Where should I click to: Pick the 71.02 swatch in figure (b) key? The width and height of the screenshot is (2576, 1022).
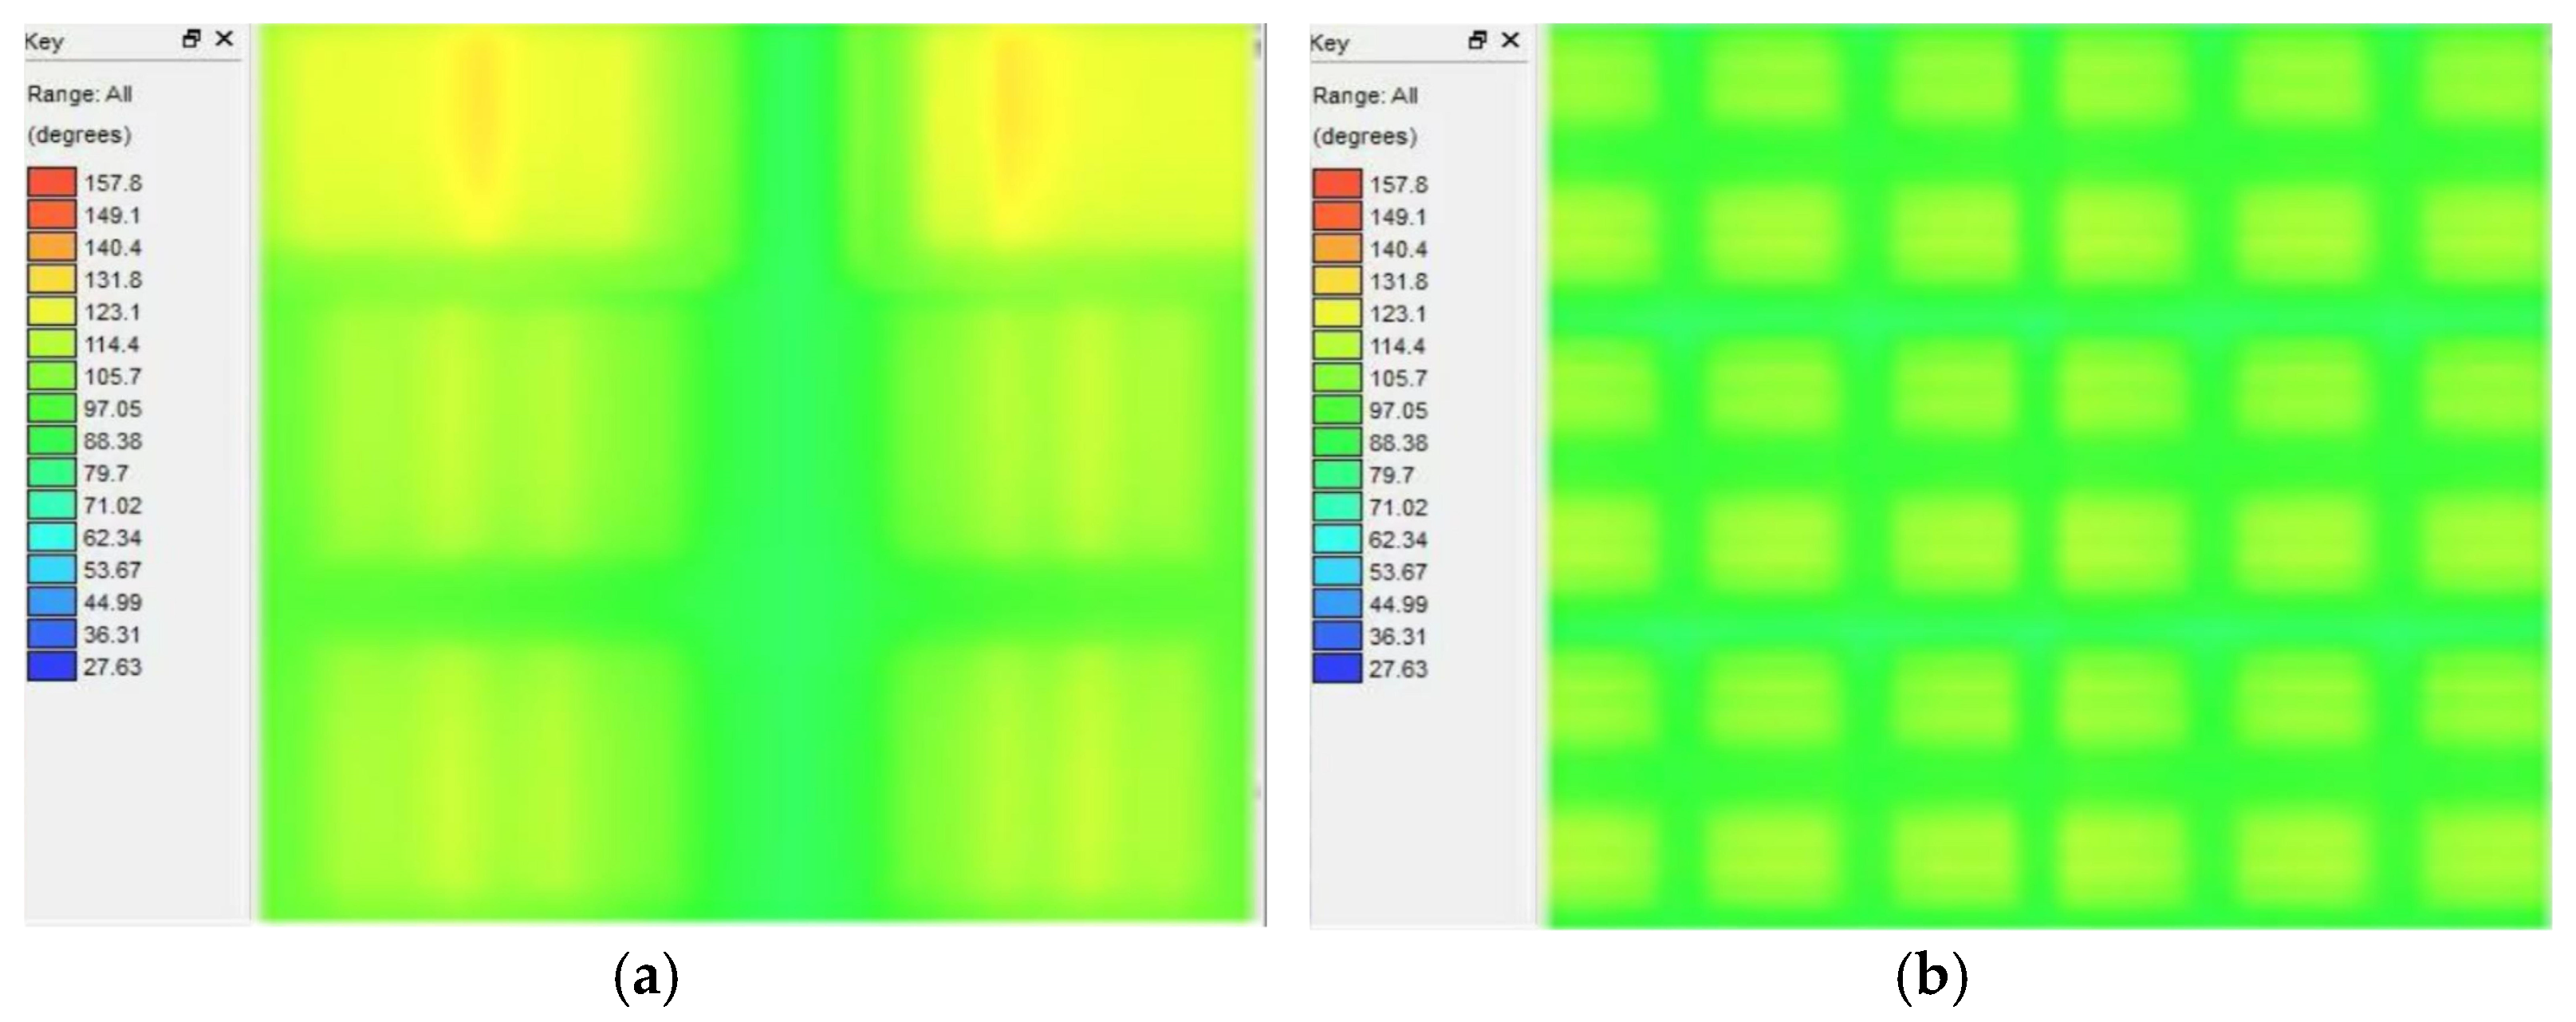(1337, 507)
